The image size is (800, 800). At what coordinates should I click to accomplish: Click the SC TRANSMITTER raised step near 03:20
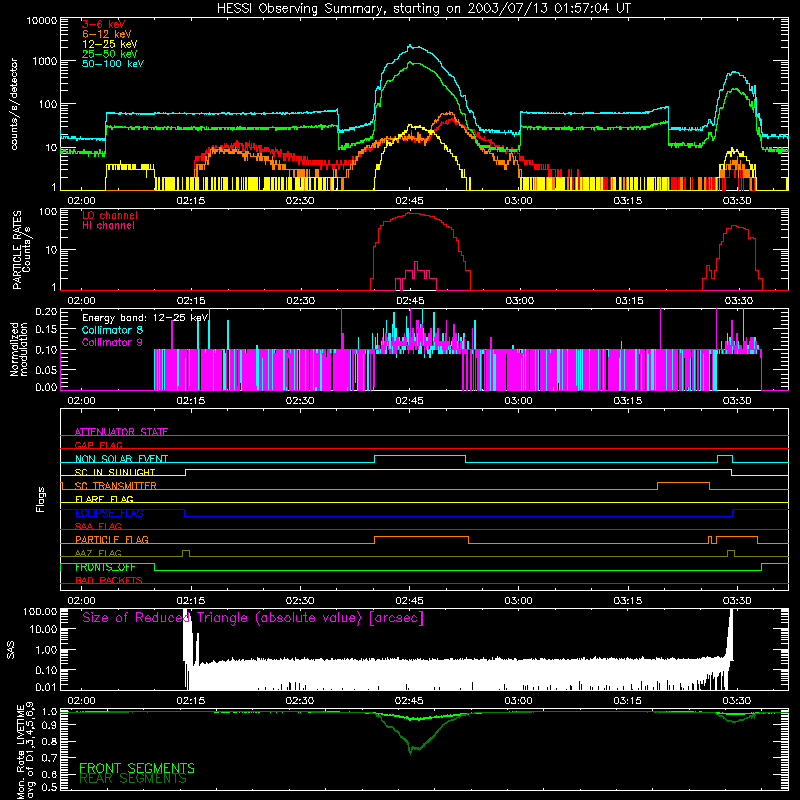683,483
